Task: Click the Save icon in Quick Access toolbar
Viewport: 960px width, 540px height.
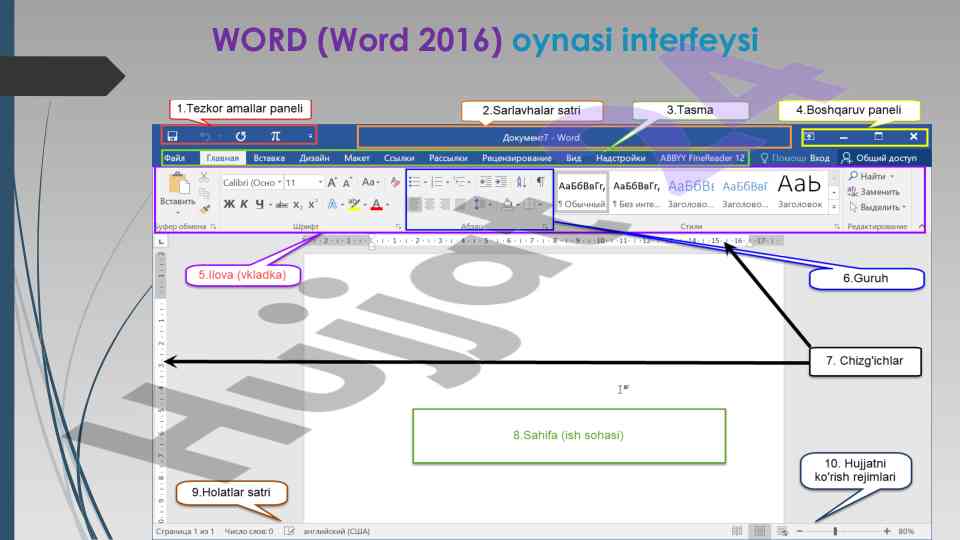Action: coord(173,136)
